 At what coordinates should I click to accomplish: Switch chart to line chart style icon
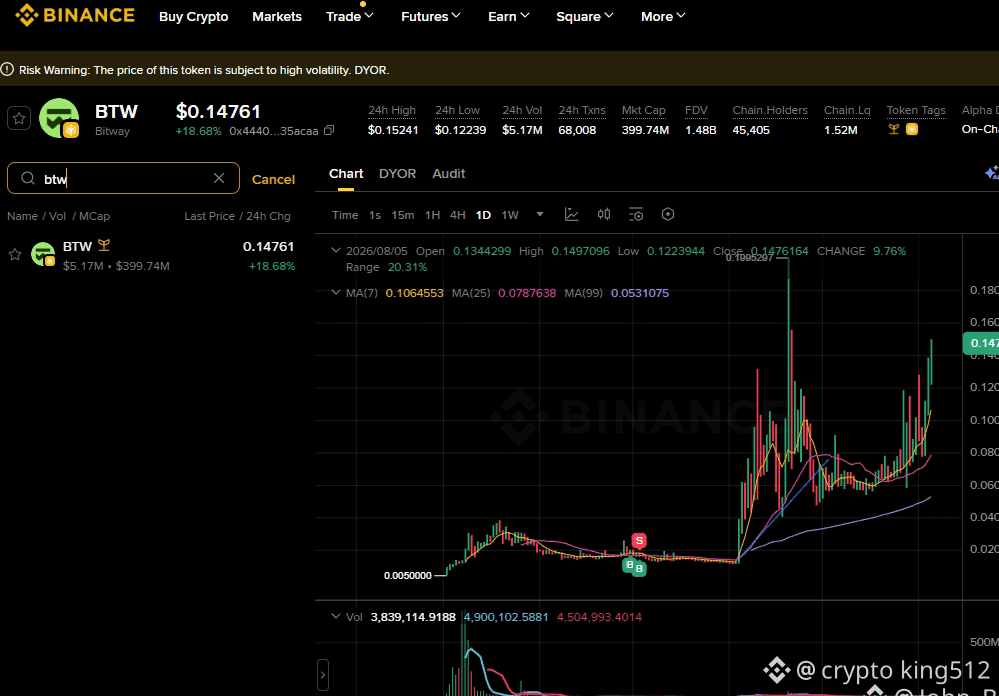click(572, 215)
